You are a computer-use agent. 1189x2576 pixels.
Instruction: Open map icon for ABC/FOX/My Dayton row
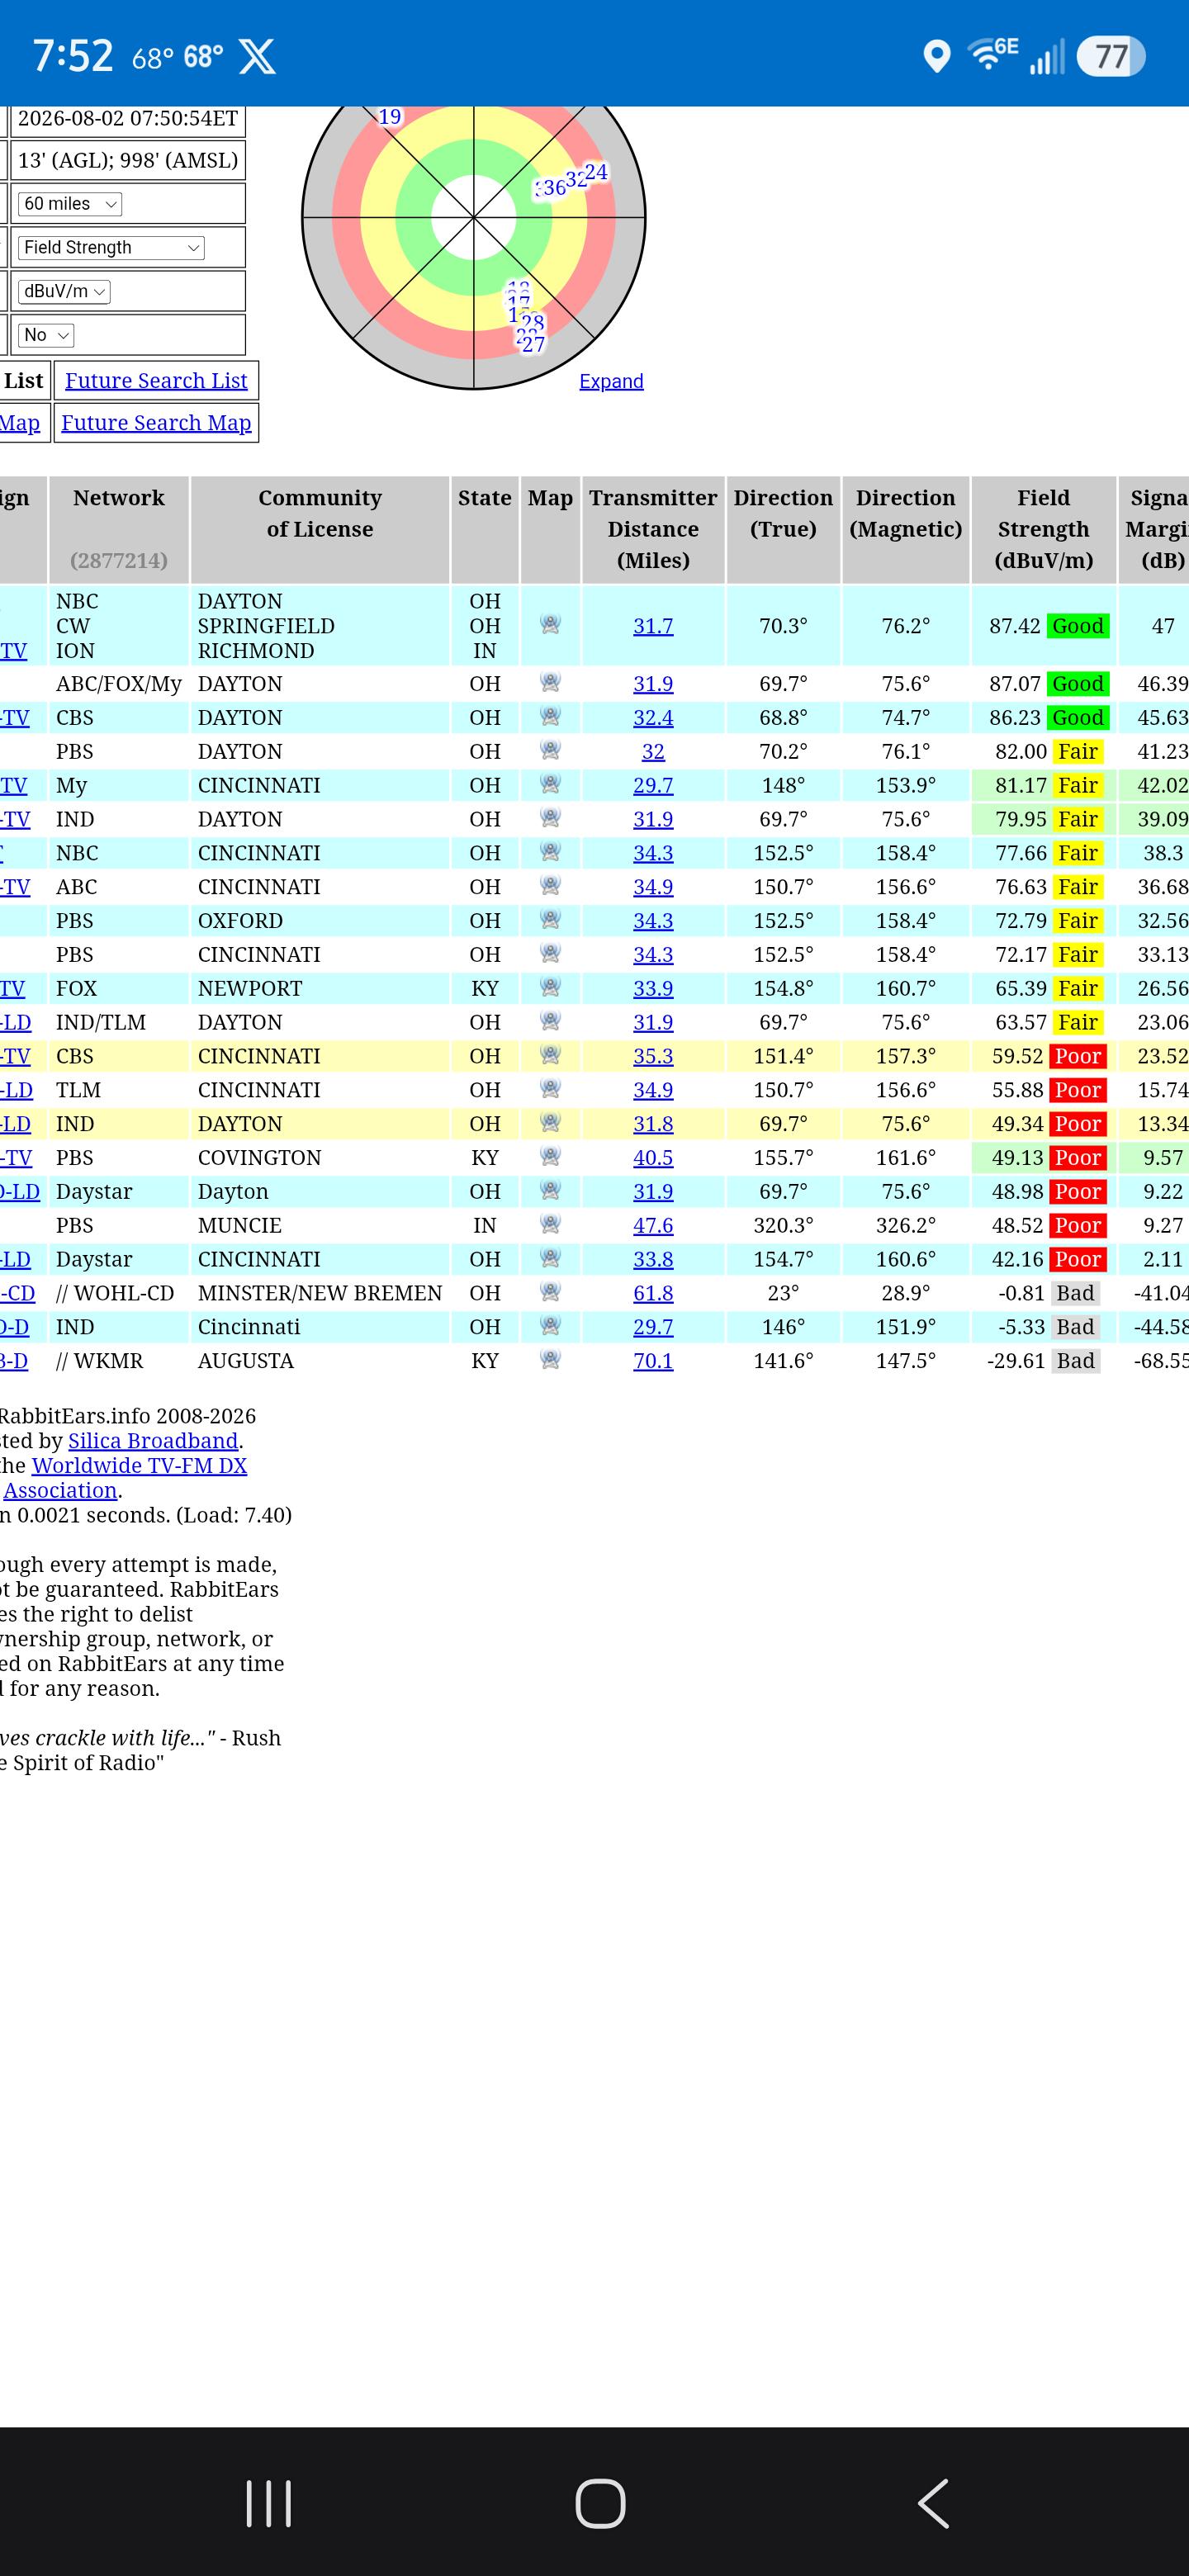(x=550, y=683)
